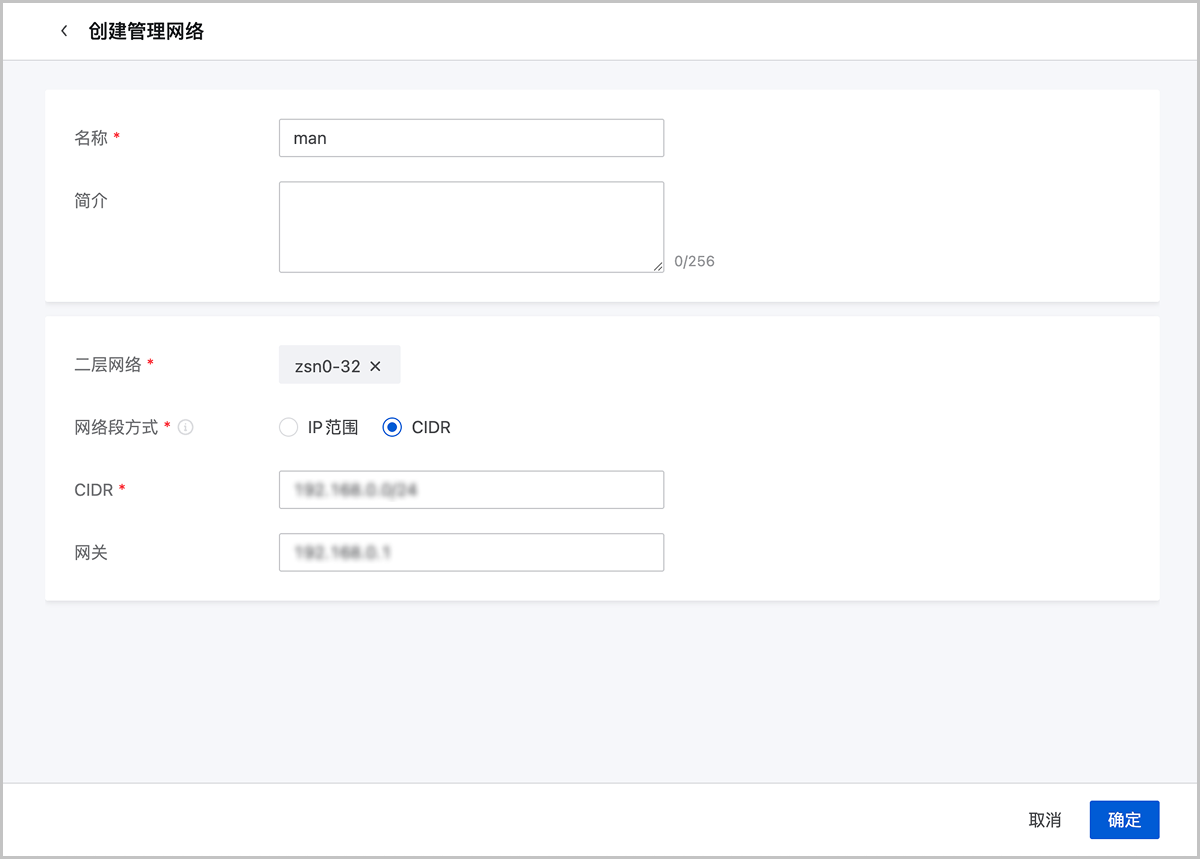Focus the 简介 description text area
The width and height of the screenshot is (1200, 859).
pyautogui.click(x=471, y=226)
